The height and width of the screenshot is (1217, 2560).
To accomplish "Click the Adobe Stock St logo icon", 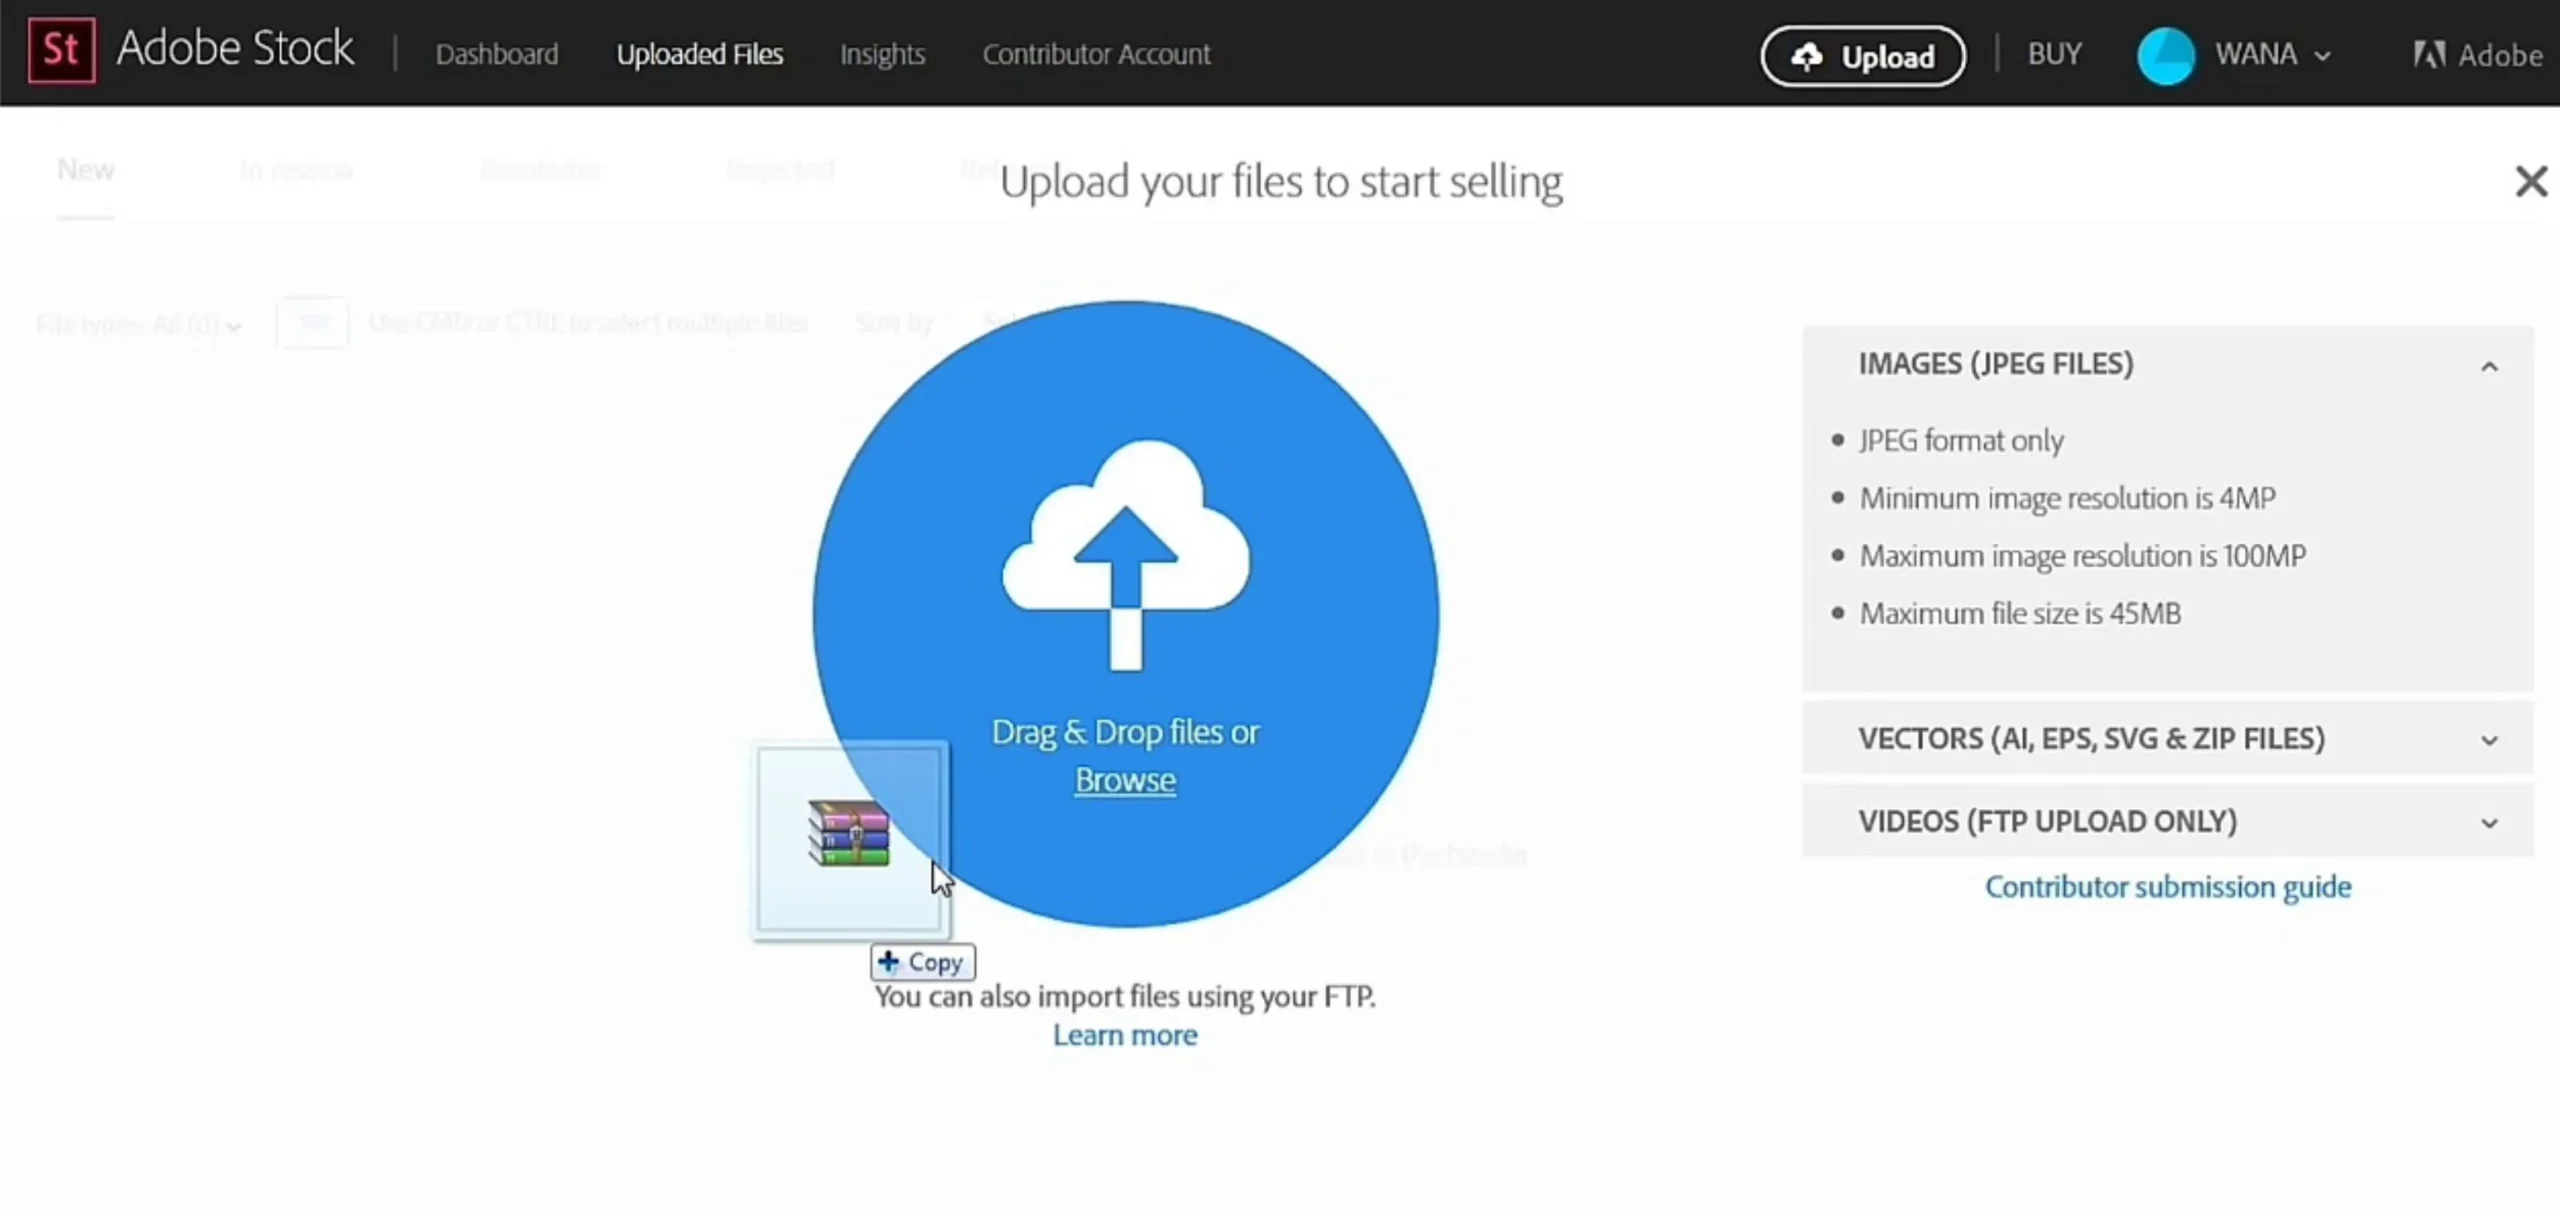I will [x=61, y=50].
